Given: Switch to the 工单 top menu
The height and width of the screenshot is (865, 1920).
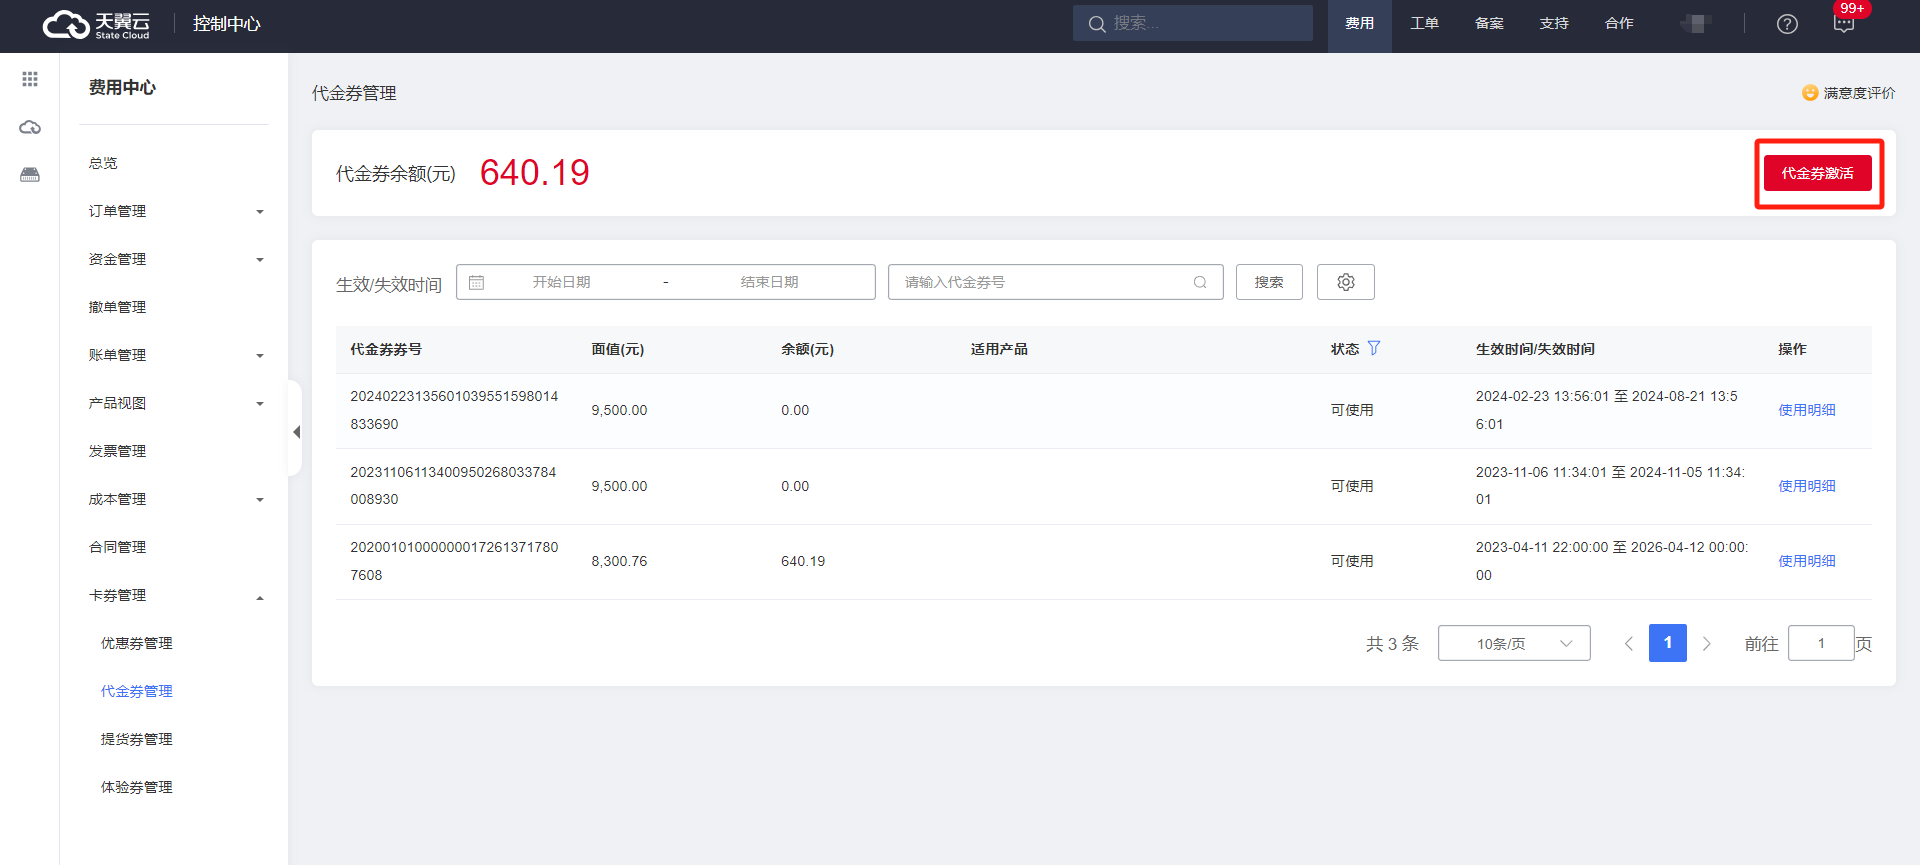Looking at the screenshot, I should coord(1424,23).
